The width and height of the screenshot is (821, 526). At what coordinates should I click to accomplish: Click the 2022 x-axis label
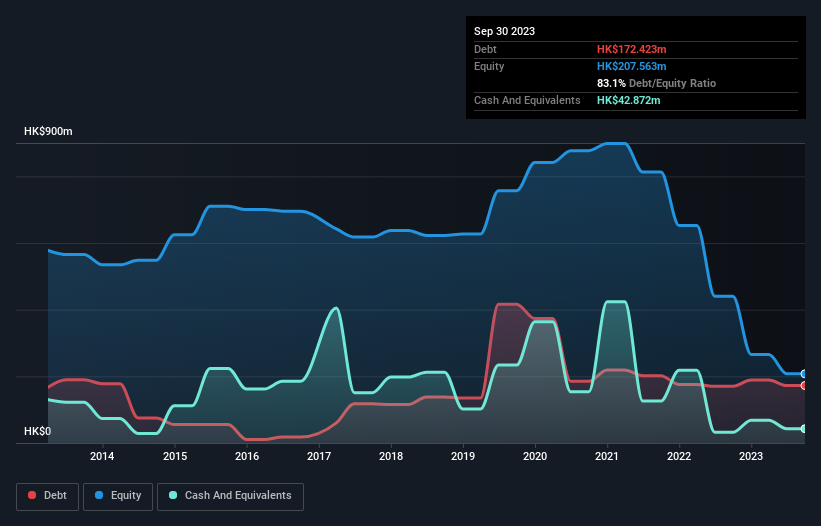click(679, 456)
